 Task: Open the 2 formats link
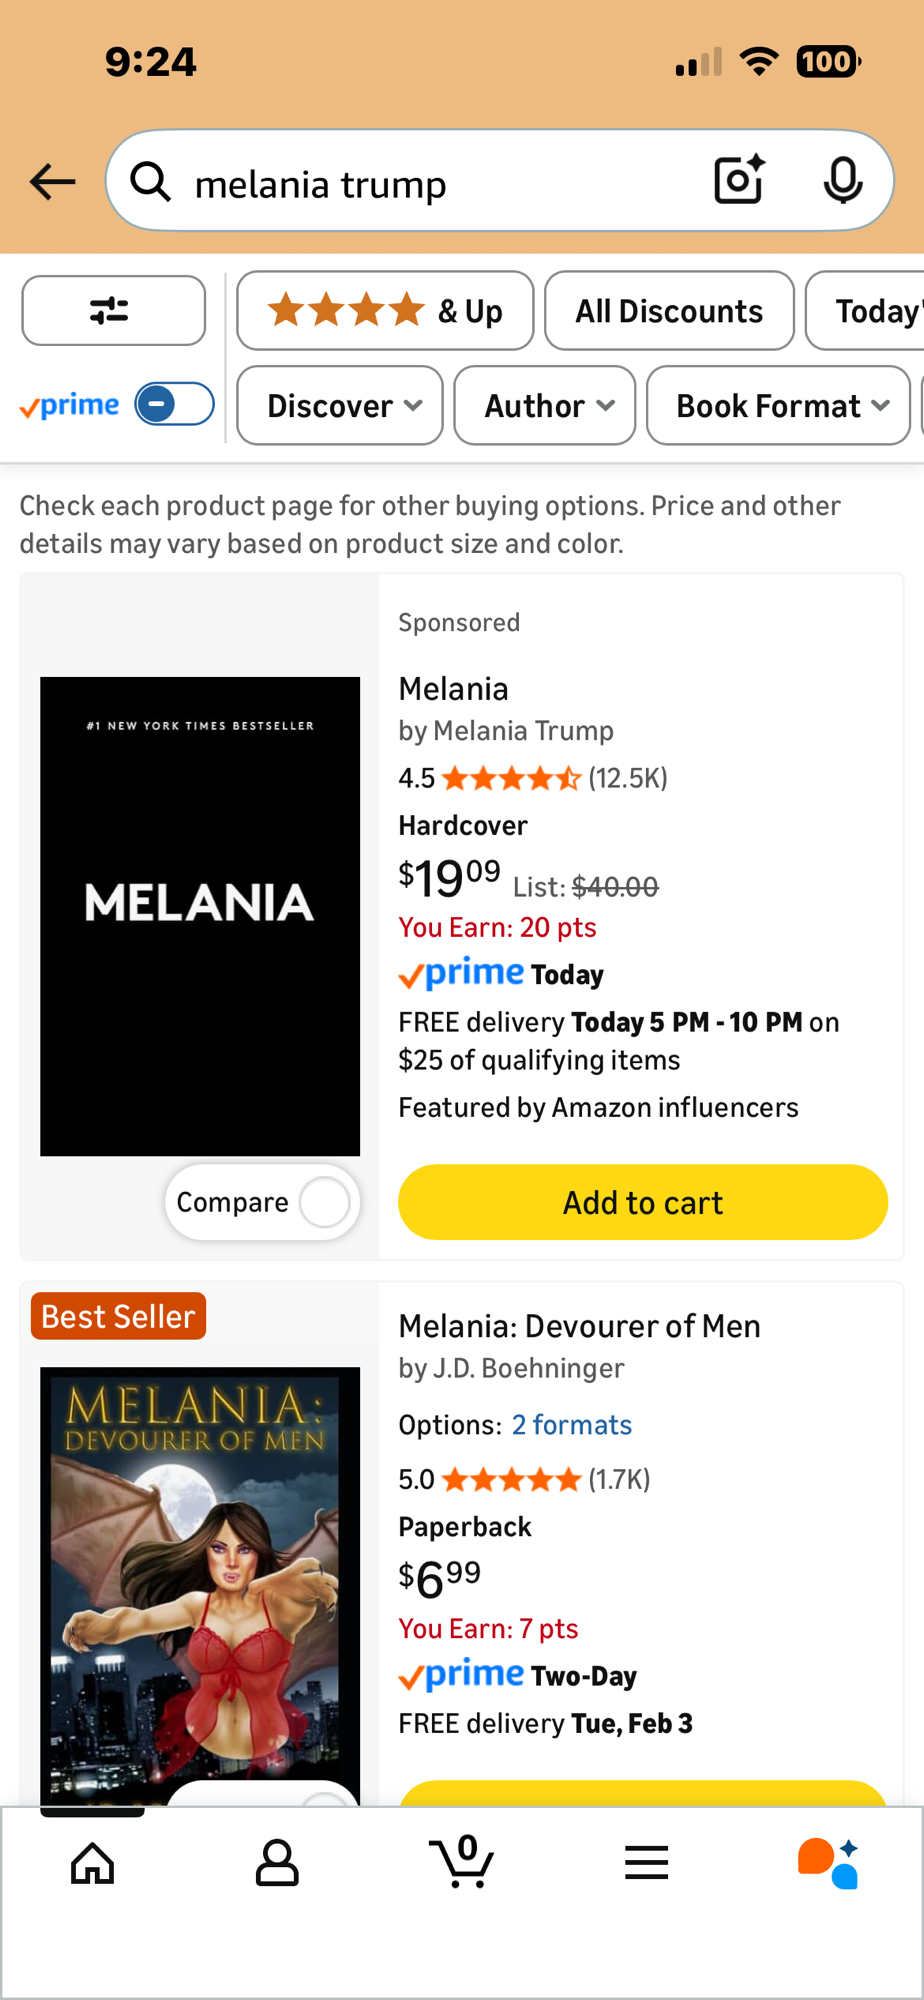coord(572,1425)
